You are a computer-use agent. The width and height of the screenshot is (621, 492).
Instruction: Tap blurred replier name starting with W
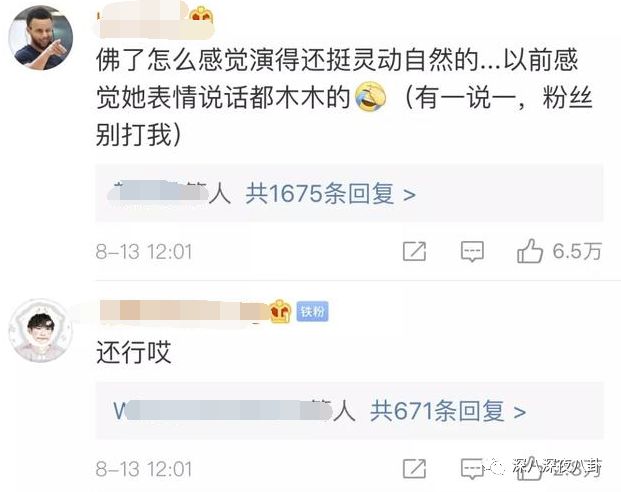tap(223, 411)
